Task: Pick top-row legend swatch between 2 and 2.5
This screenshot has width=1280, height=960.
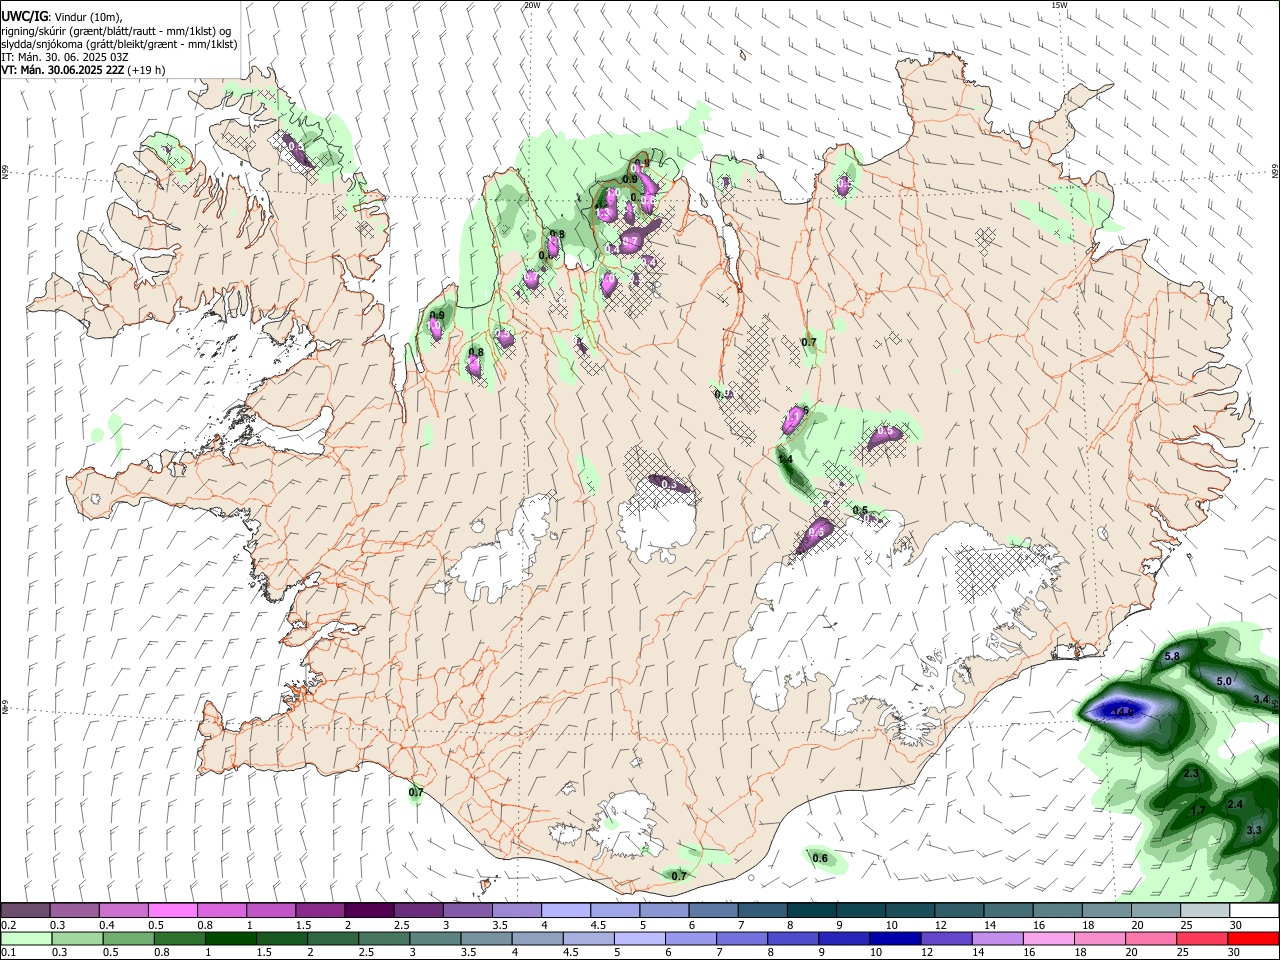Action: click(x=368, y=911)
